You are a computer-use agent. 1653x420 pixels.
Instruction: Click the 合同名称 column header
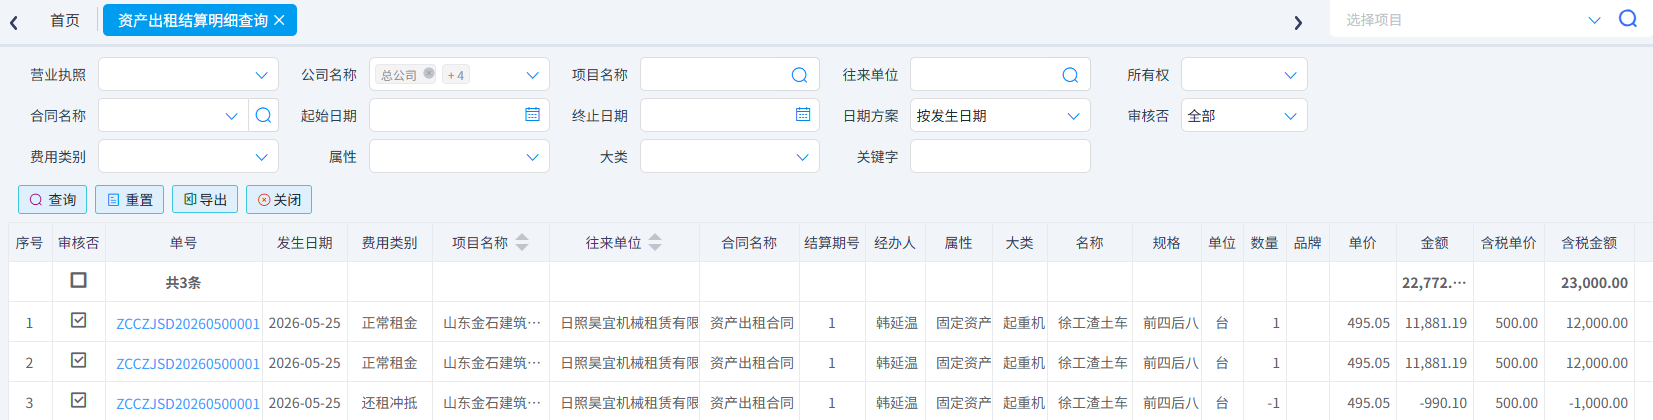pyautogui.click(x=750, y=242)
